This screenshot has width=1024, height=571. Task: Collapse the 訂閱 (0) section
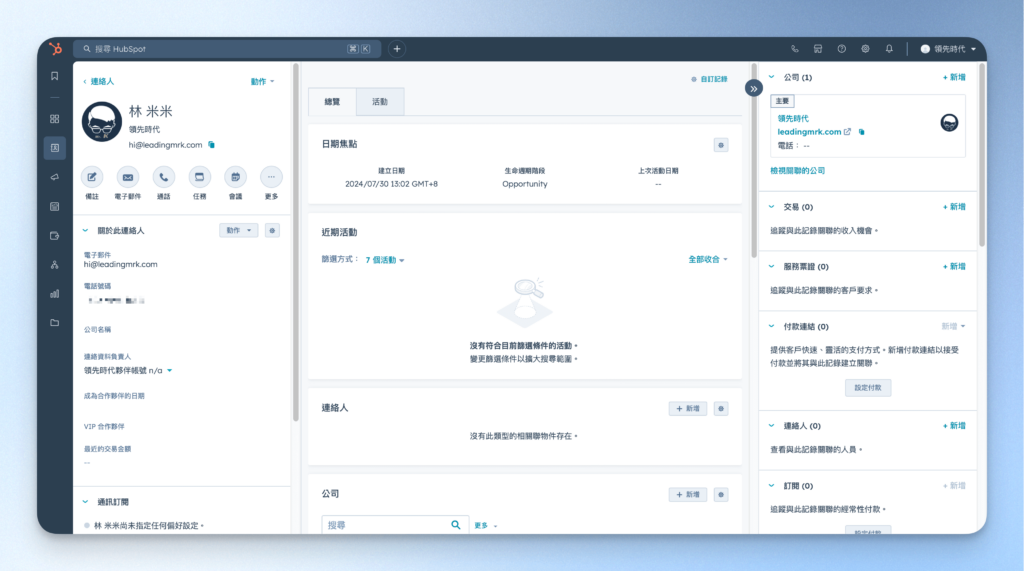[772, 485]
